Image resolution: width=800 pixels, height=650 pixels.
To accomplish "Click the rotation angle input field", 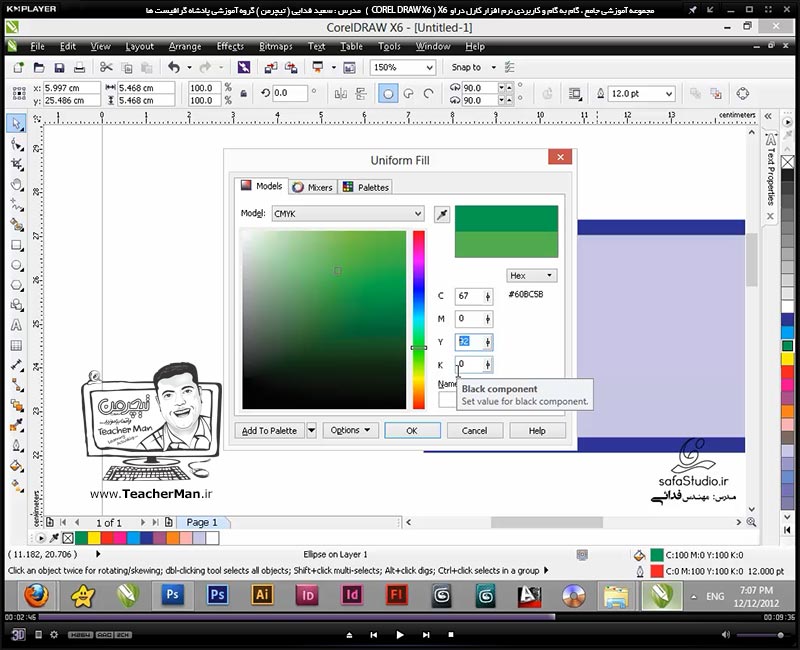I will (290, 93).
